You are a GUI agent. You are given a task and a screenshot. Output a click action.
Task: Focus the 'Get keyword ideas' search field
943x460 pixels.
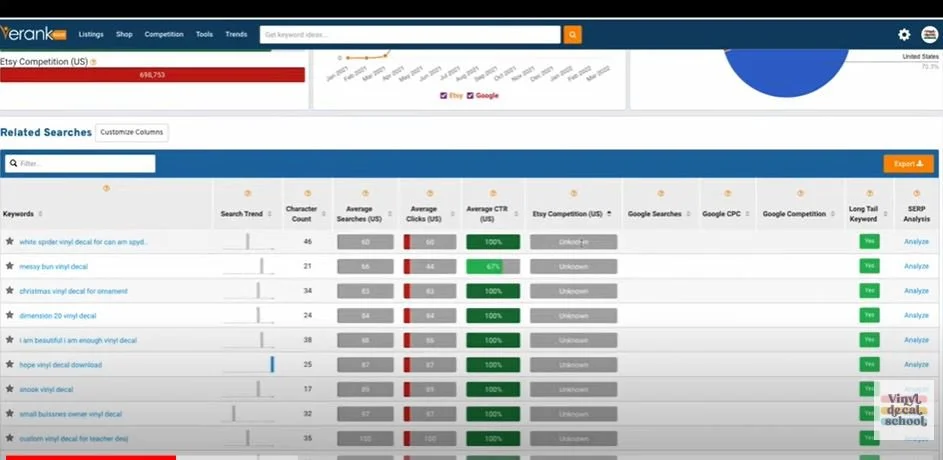[410, 35]
